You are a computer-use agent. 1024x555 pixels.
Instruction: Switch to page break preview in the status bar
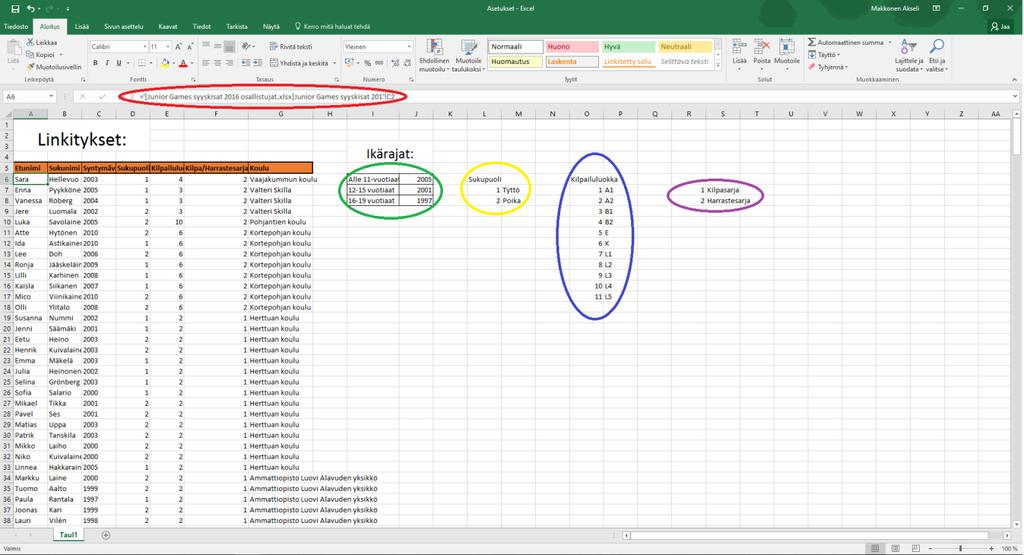pyautogui.click(x=916, y=548)
